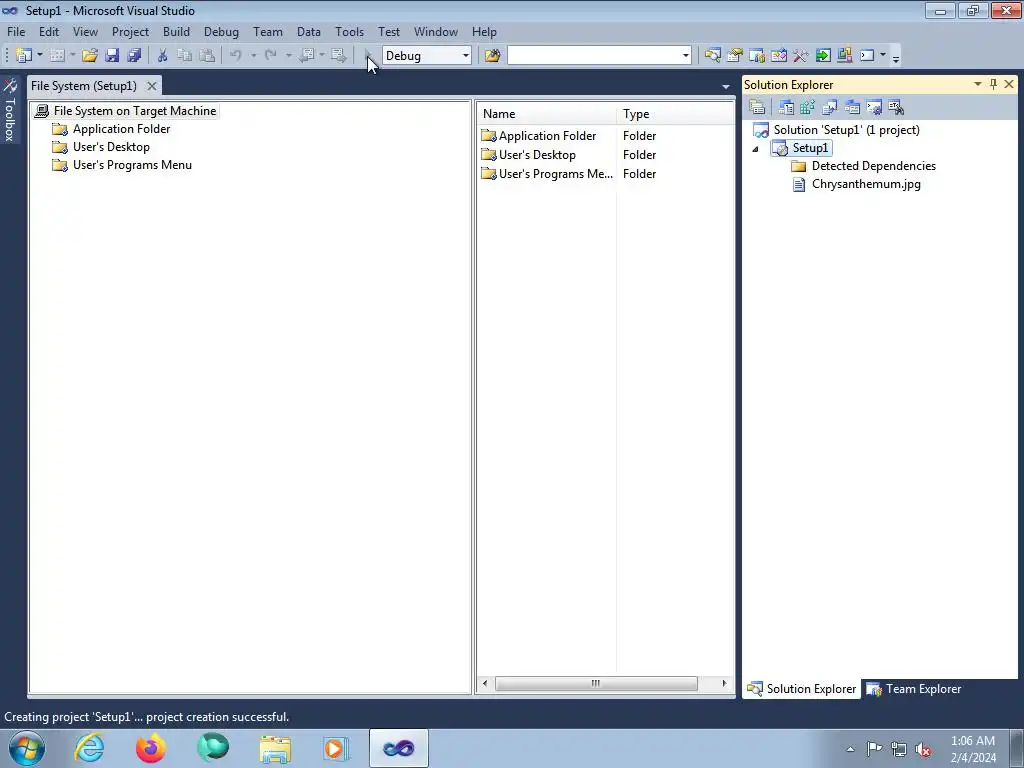The width and height of the screenshot is (1024, 768).
Task: Expand the Toolbox side panel
Action: 10,110
